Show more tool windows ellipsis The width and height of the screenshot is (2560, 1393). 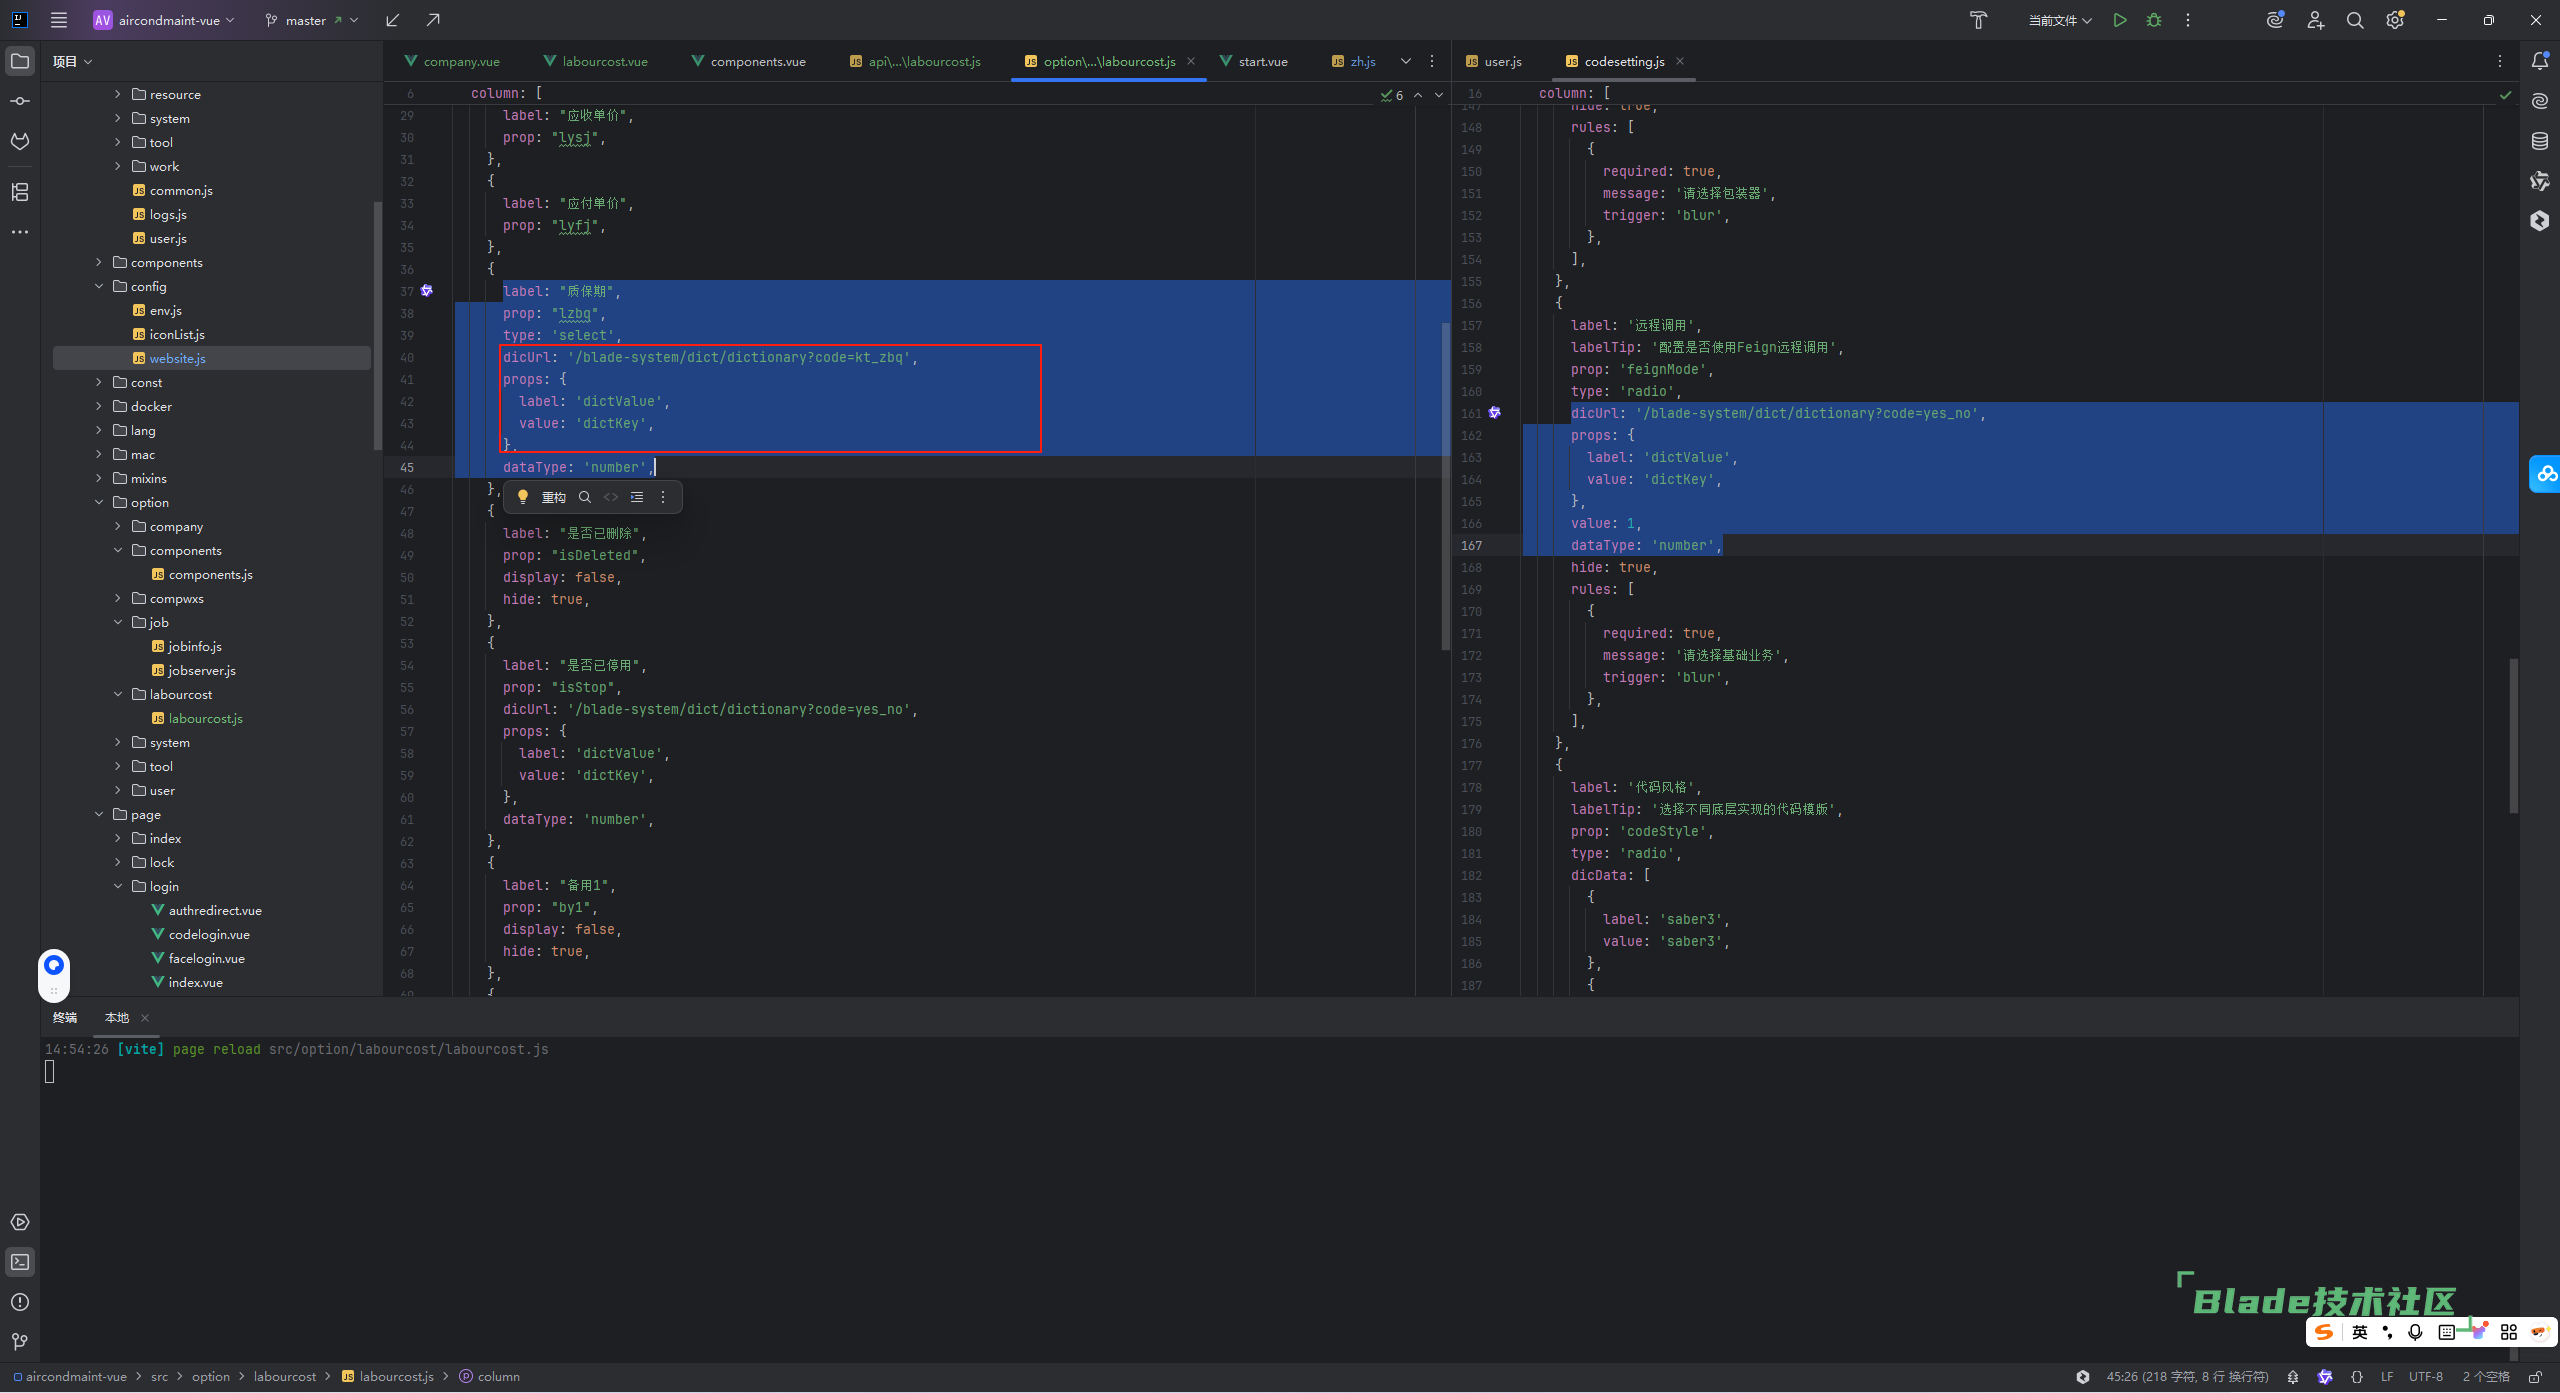[20, 232]
